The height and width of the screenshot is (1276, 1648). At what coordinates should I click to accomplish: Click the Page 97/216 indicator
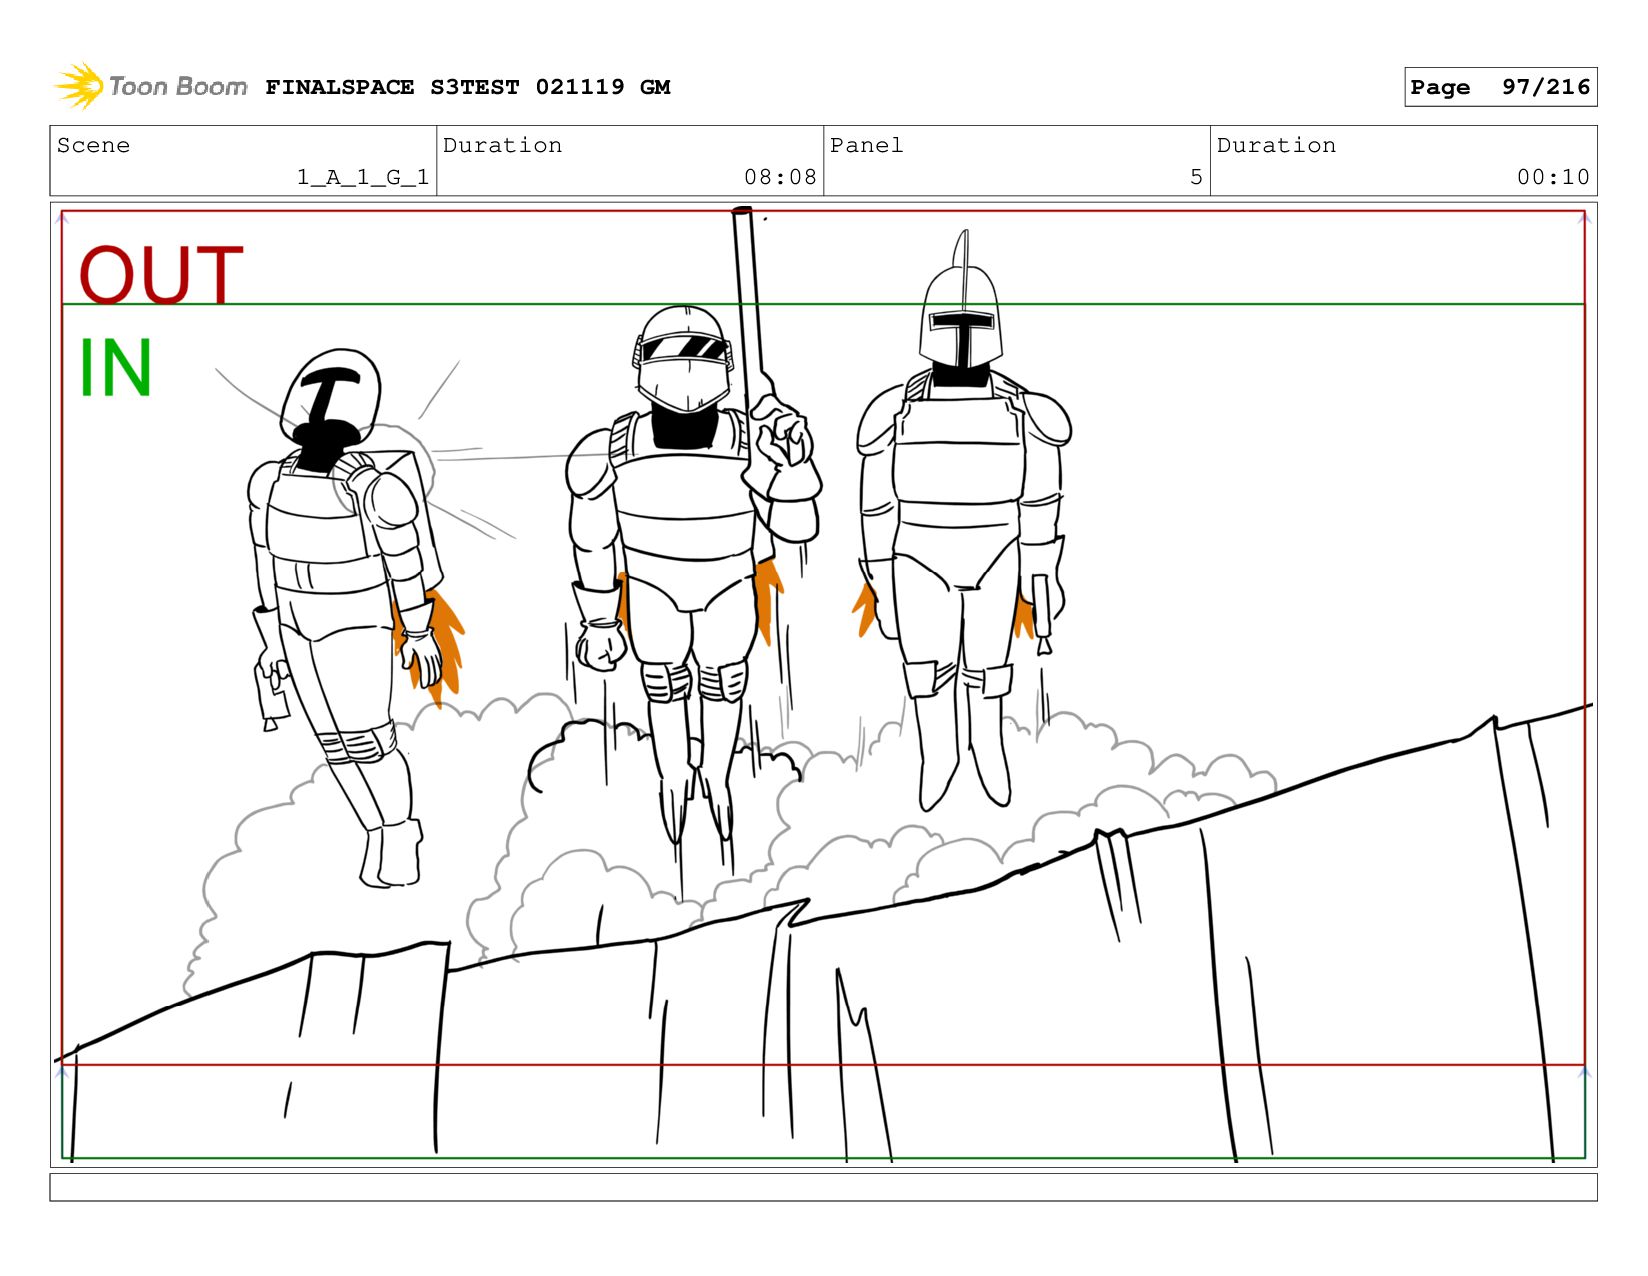point(1500,87)
